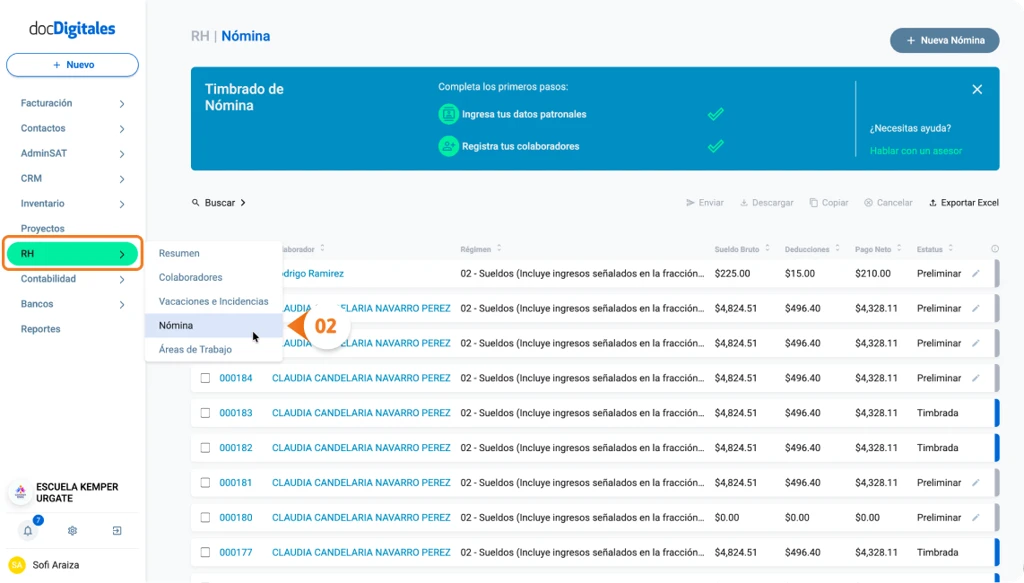The width and height of the screenshot is (1024, 583).
Task: Click Exportar Excel
Action: click(x=964, y=202)
